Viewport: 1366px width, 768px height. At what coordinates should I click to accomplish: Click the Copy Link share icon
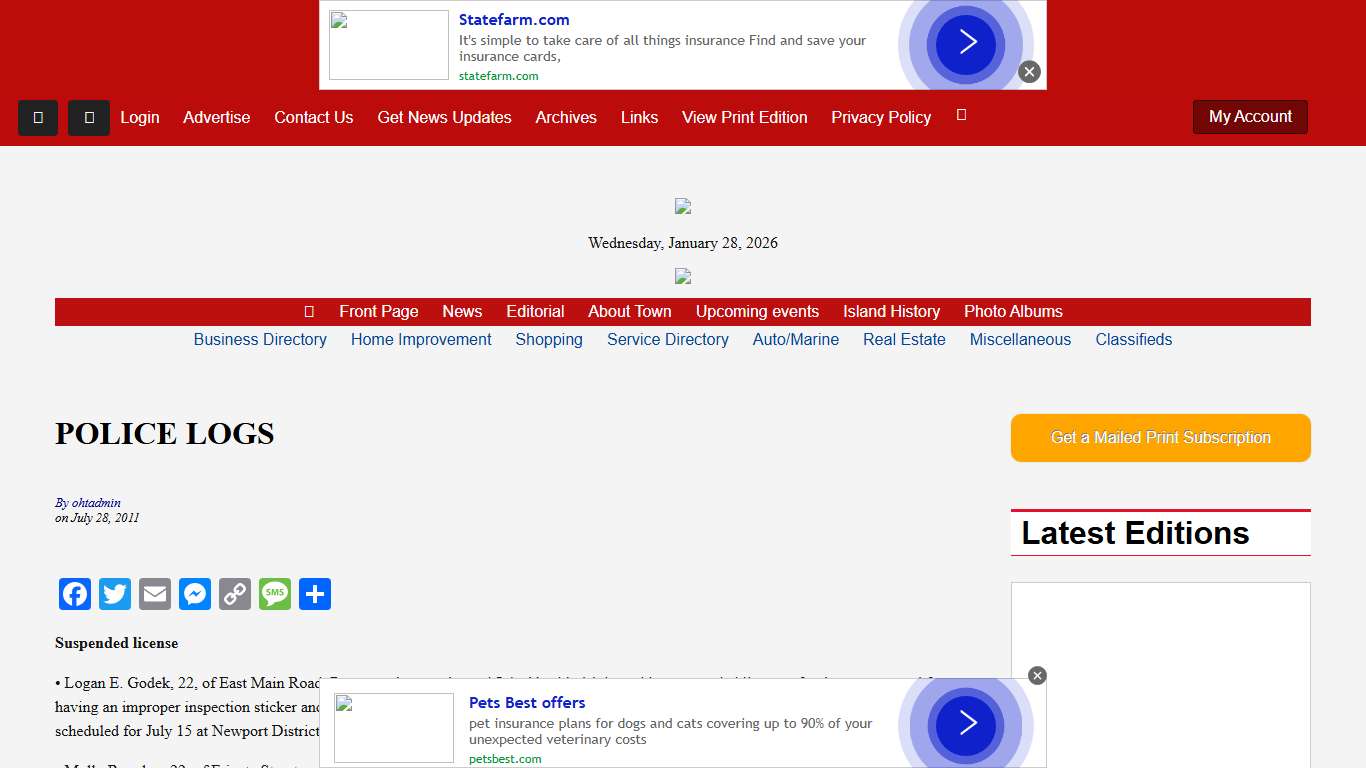click(x=235, y=594)
